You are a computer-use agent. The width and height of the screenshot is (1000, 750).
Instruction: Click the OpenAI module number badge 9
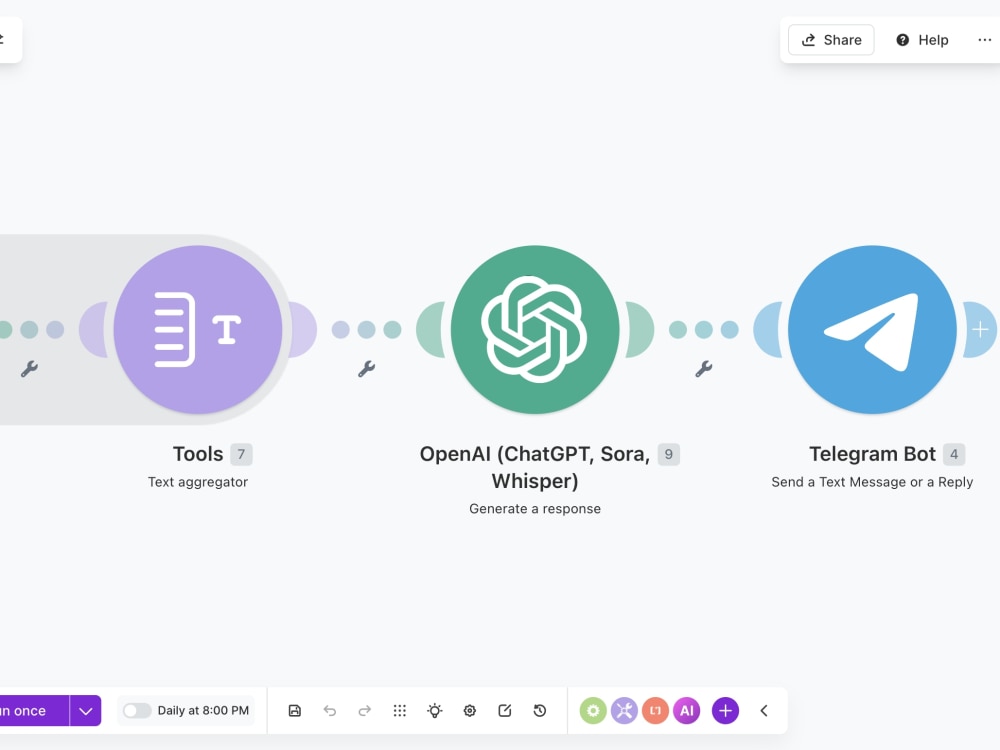pyautogui.click(x=668, y=454)
